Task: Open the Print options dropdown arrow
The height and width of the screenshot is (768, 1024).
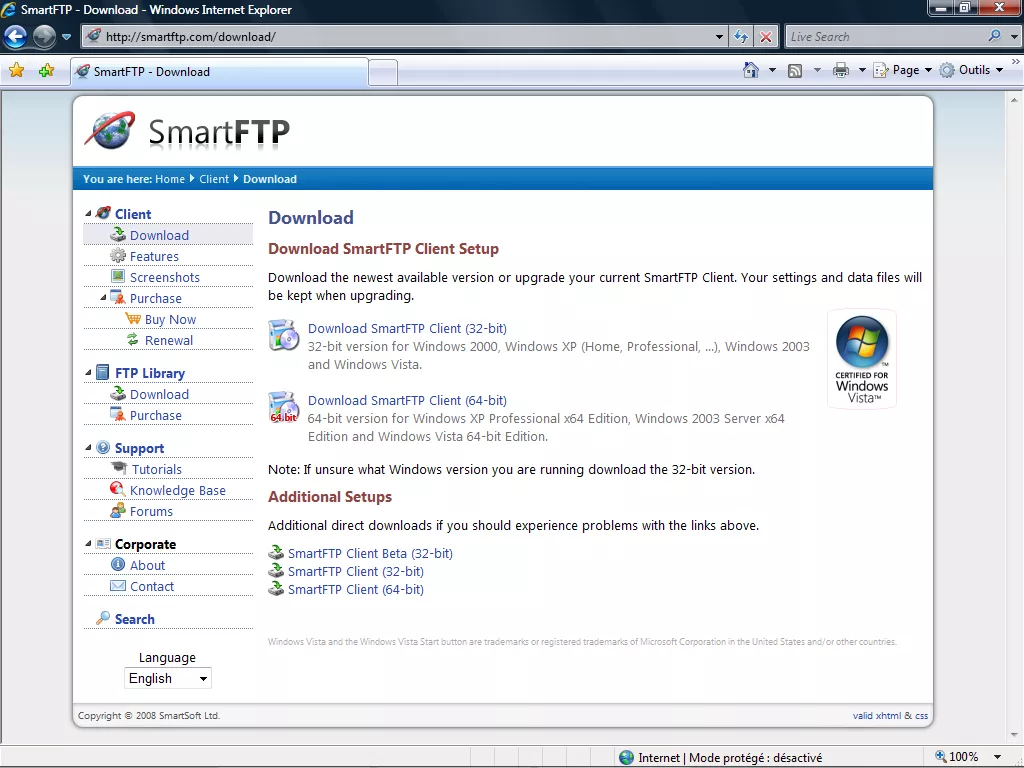Action: click(x=862, y=70)
